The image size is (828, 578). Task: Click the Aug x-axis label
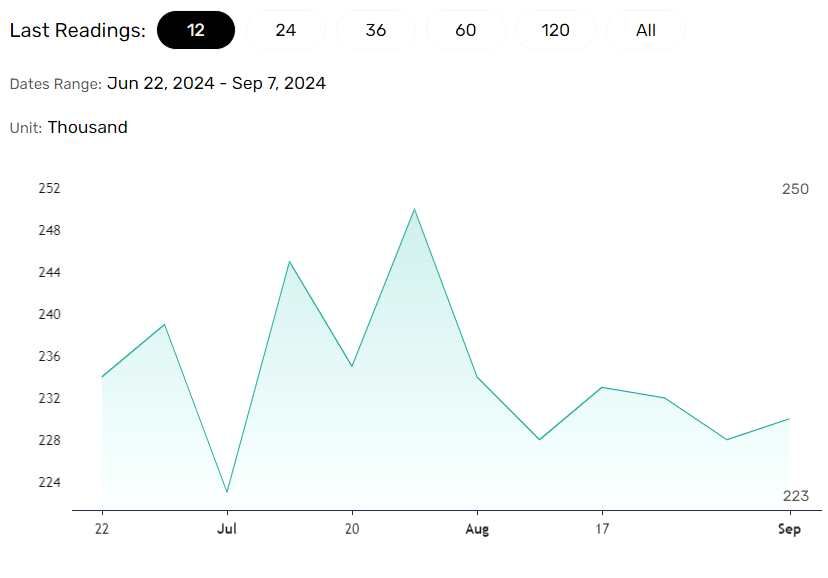[x=477, y=529]
